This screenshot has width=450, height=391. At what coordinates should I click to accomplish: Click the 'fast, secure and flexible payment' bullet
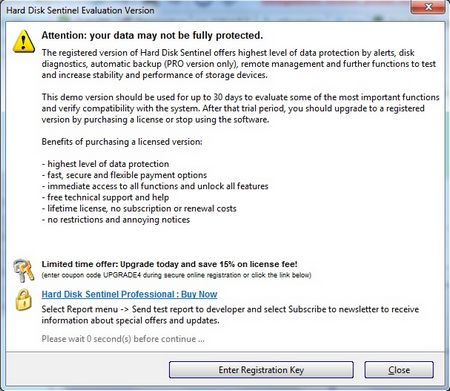coord(124,175)
